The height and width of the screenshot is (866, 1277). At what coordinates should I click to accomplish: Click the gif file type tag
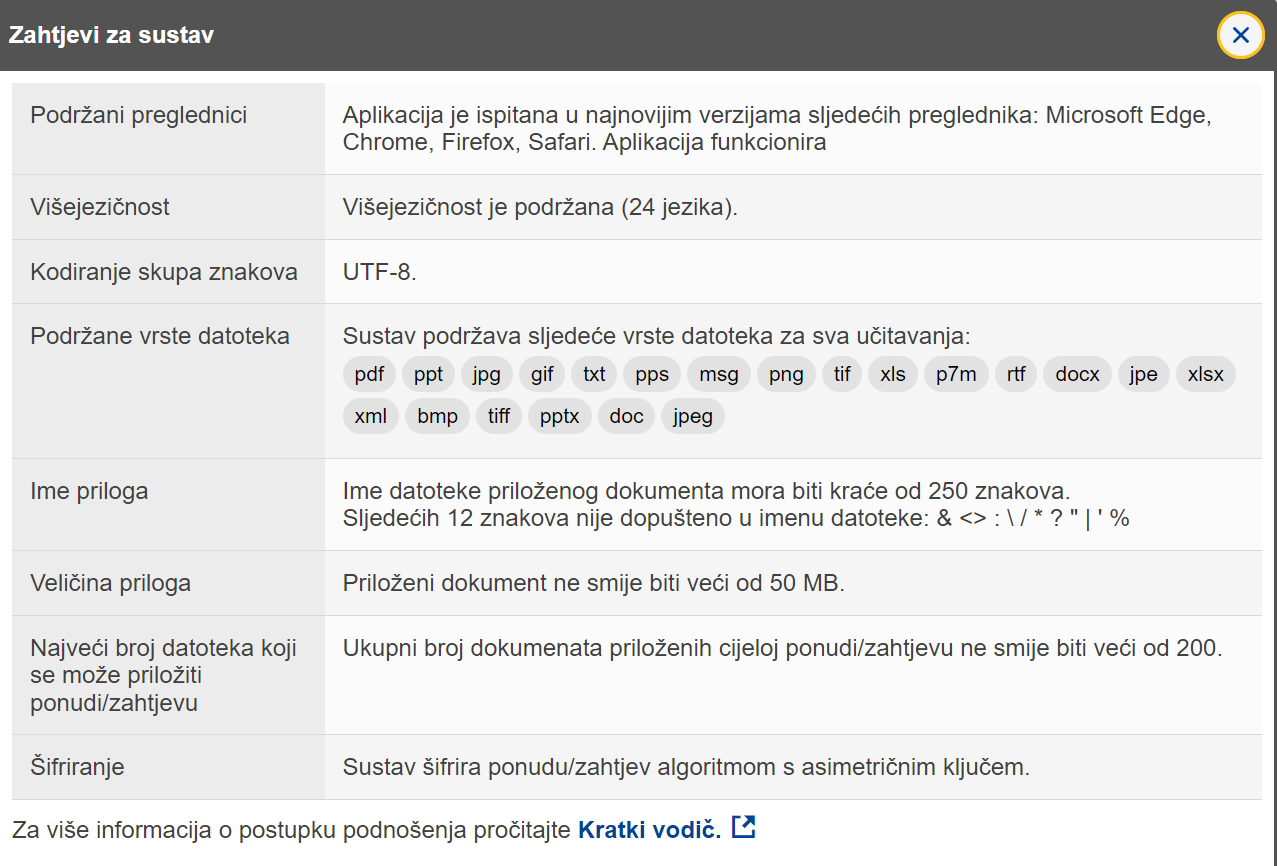(x=542, y=374)
